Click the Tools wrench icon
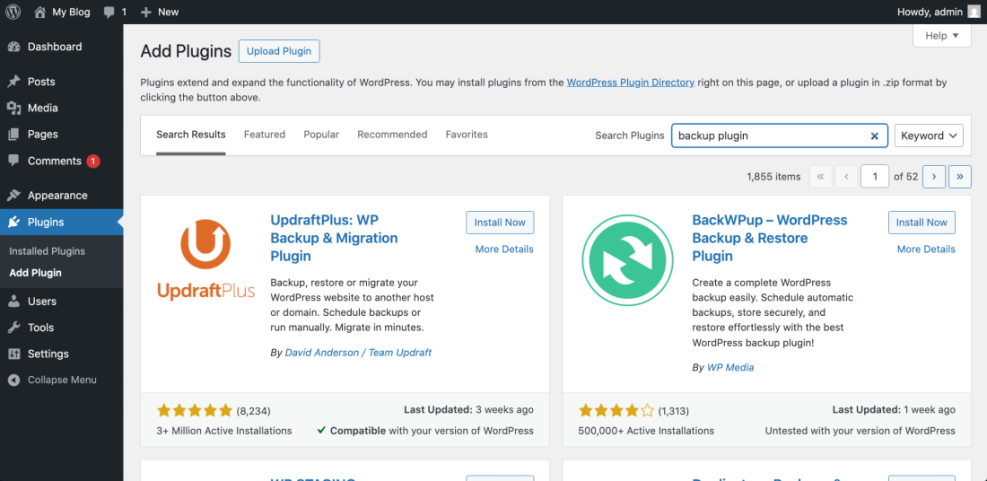Screen dimensions: 987x481 [14, 327]
